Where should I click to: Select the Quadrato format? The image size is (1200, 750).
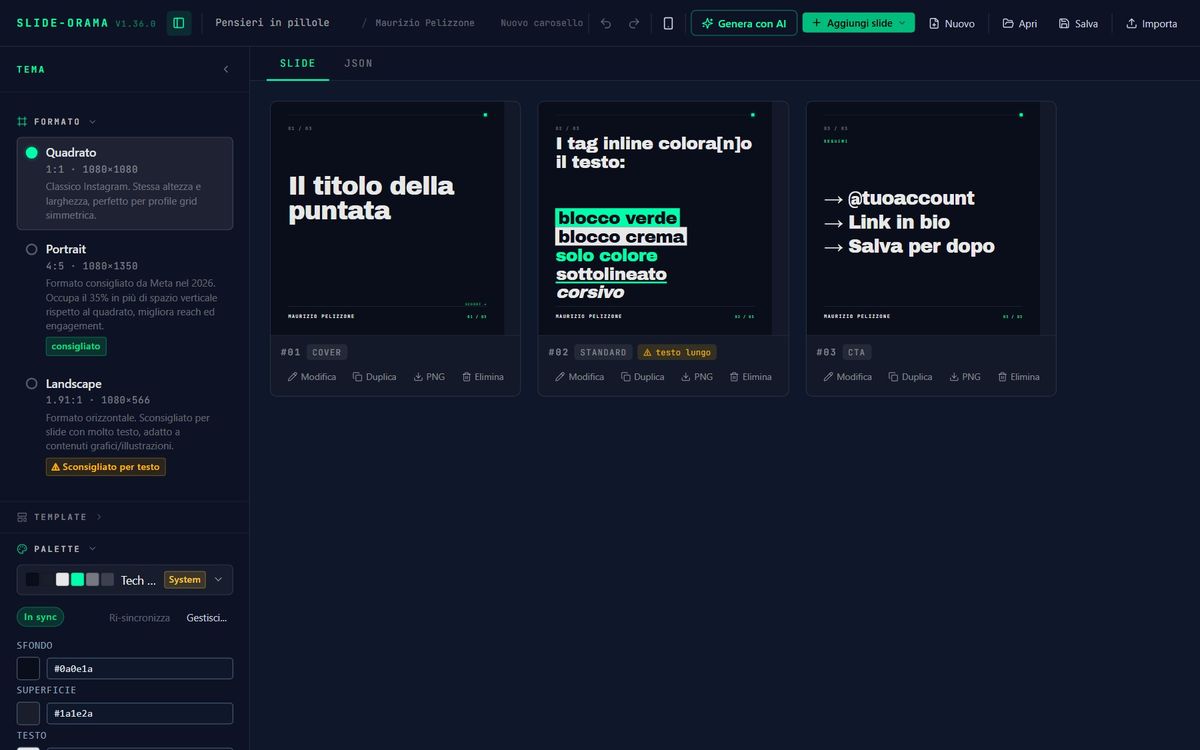click(125, 184)
